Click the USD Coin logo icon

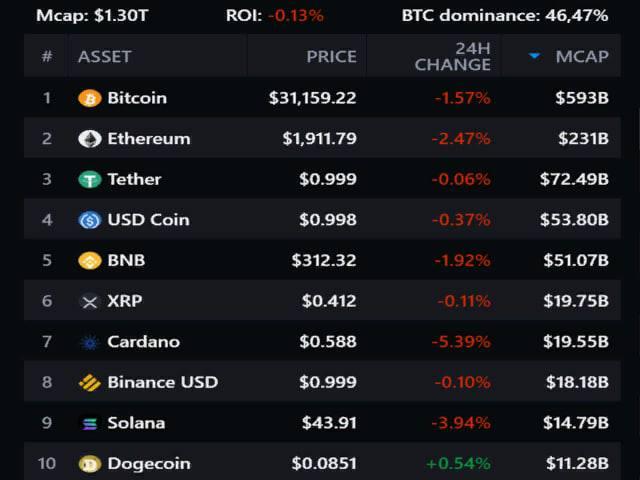(x=90, y=220)
